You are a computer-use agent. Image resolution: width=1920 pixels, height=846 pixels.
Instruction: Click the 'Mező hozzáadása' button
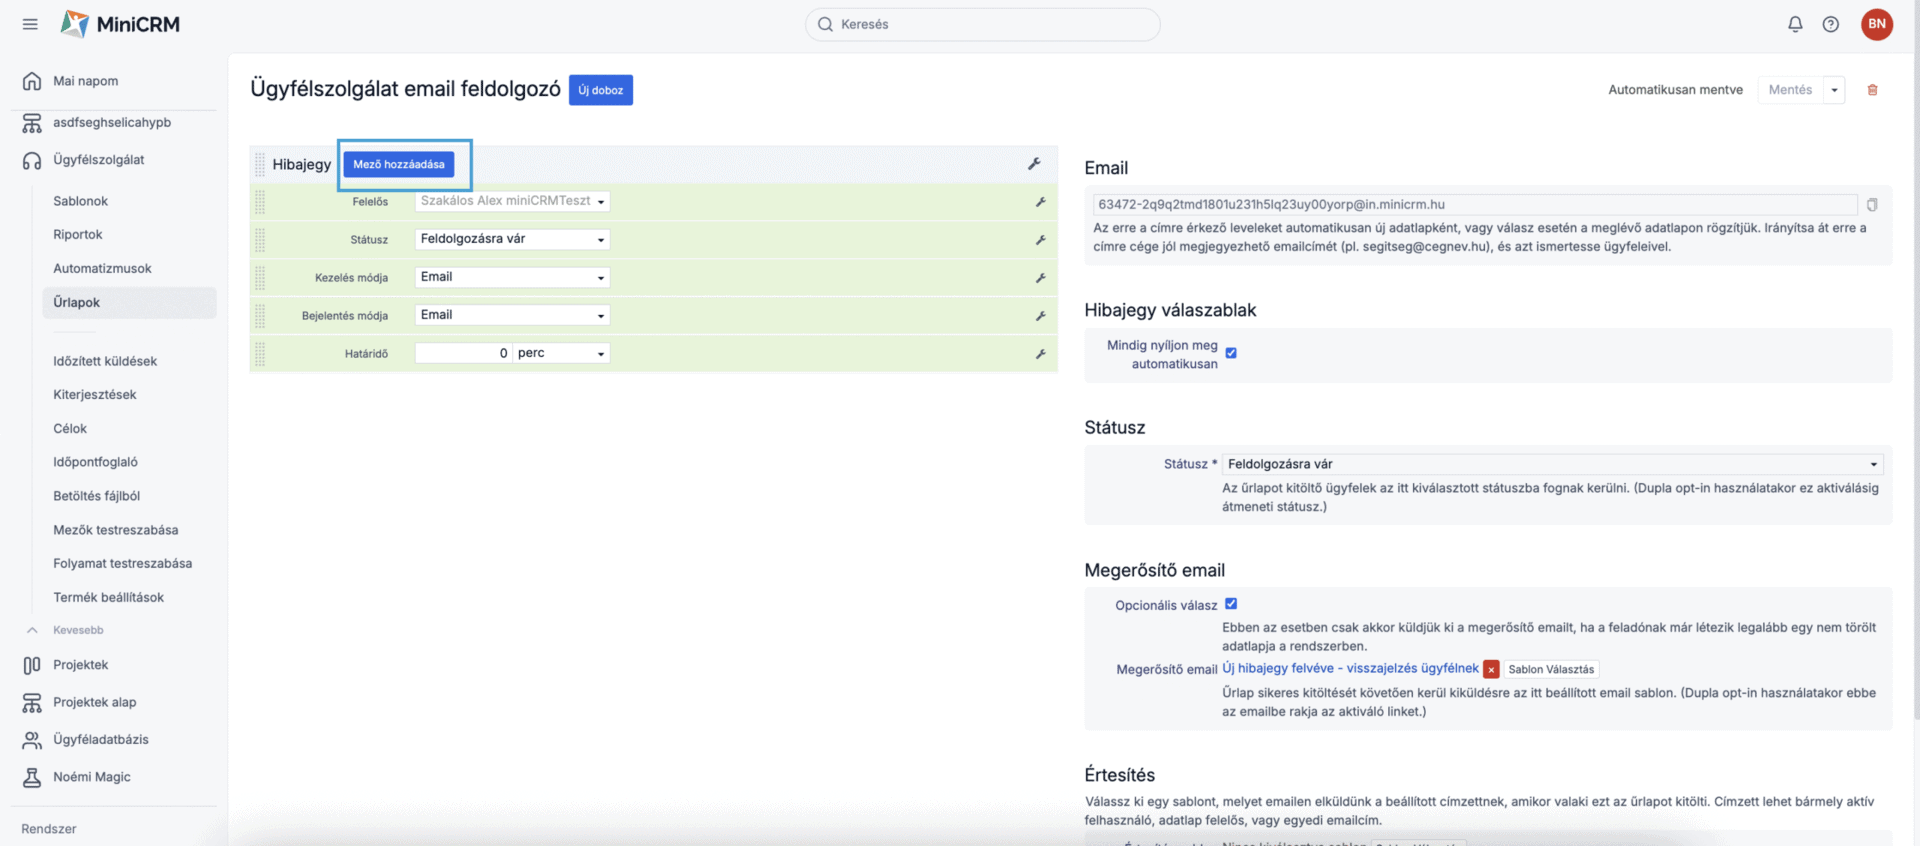pyautogui.click(x=399, y=164)
